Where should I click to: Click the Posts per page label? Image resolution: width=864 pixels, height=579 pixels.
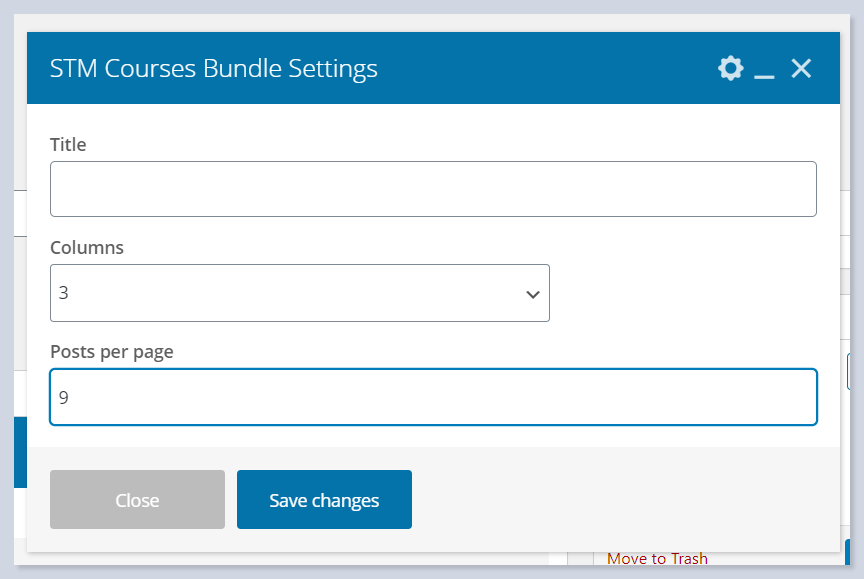pyautogui.click(x=112, y=352)
